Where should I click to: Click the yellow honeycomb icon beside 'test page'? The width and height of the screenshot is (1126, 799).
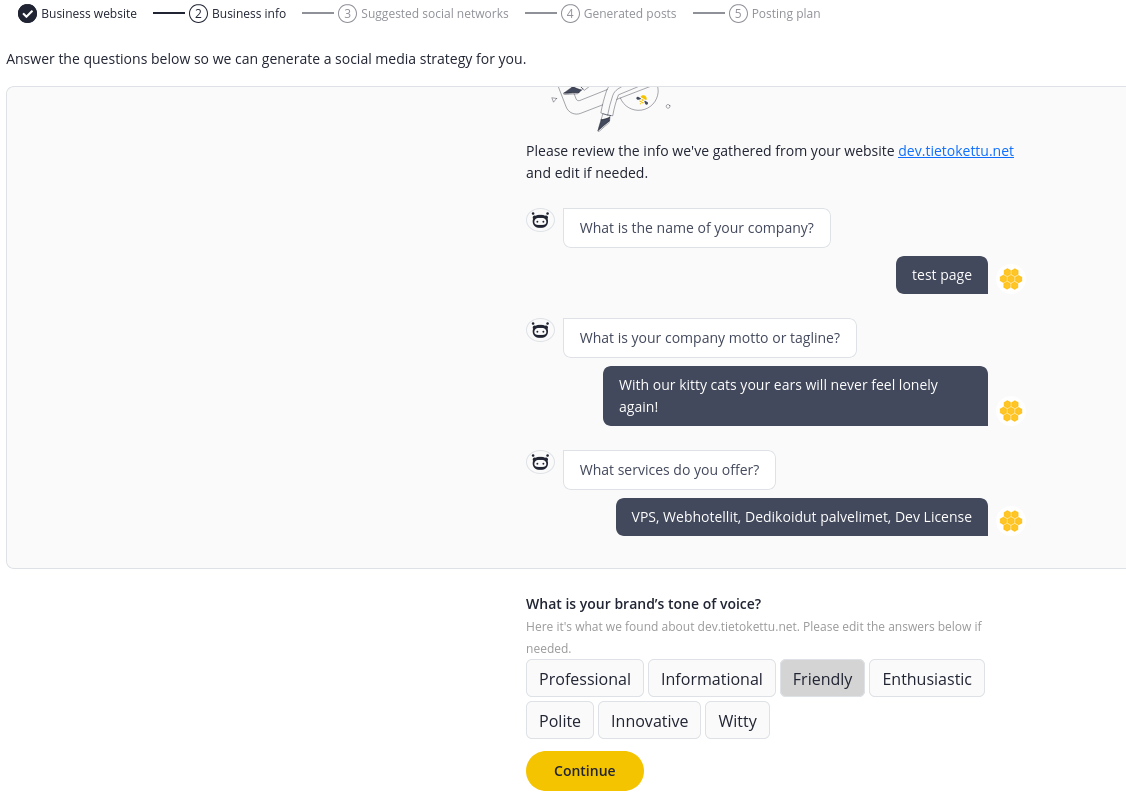[x=1011, y=279]
